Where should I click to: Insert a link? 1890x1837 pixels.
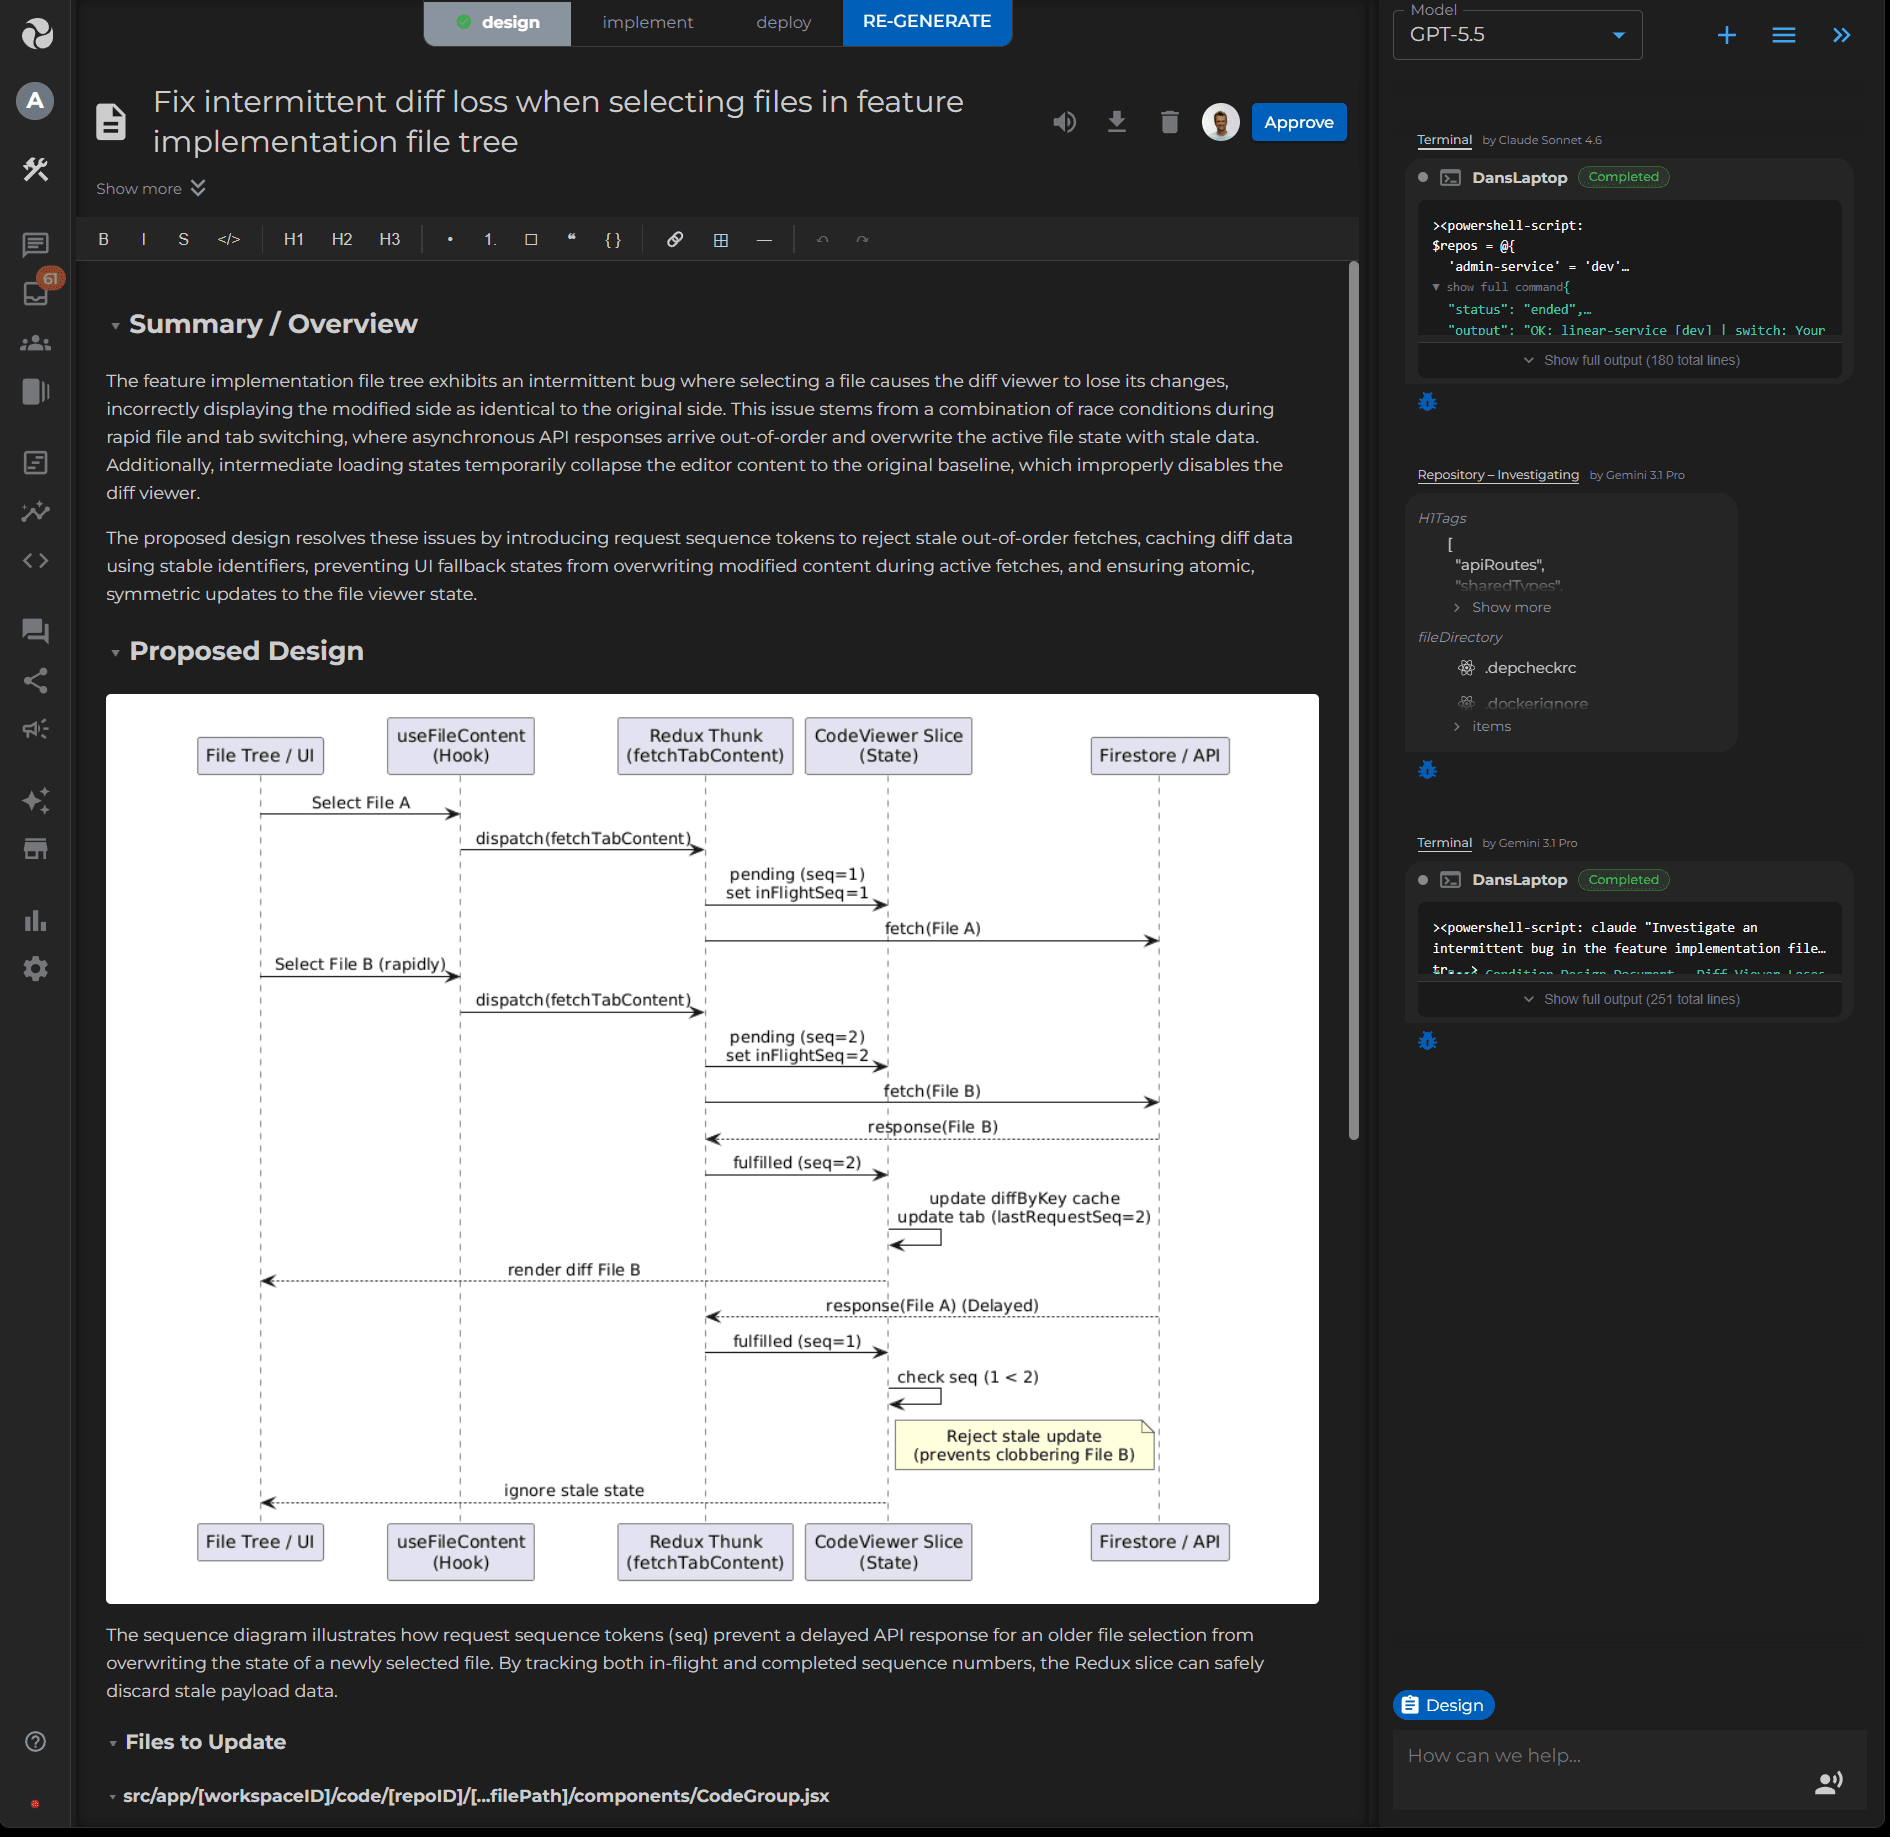[x=675, y=239]
